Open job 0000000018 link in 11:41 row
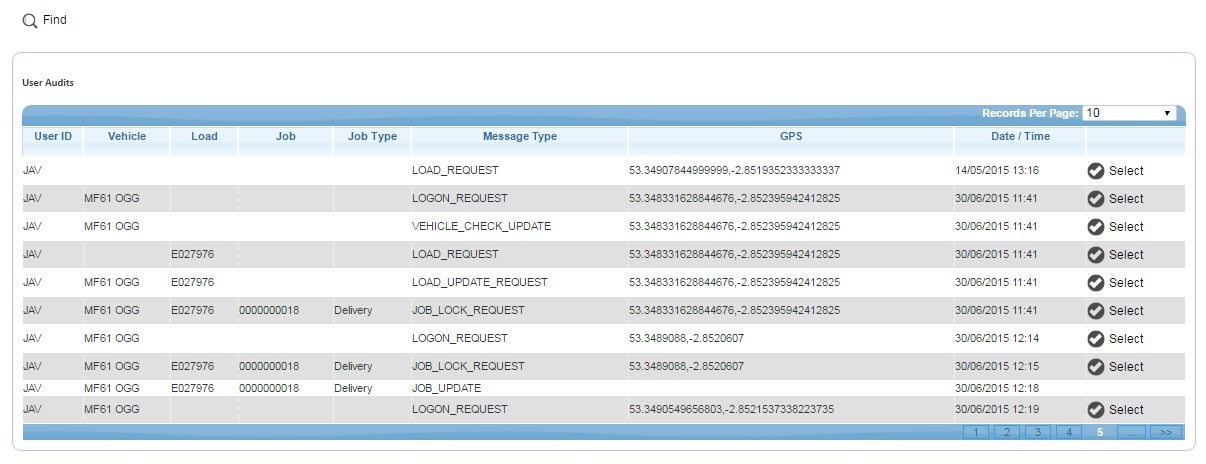This screenshot has height=464, width=1206. [x=269, y=311]
